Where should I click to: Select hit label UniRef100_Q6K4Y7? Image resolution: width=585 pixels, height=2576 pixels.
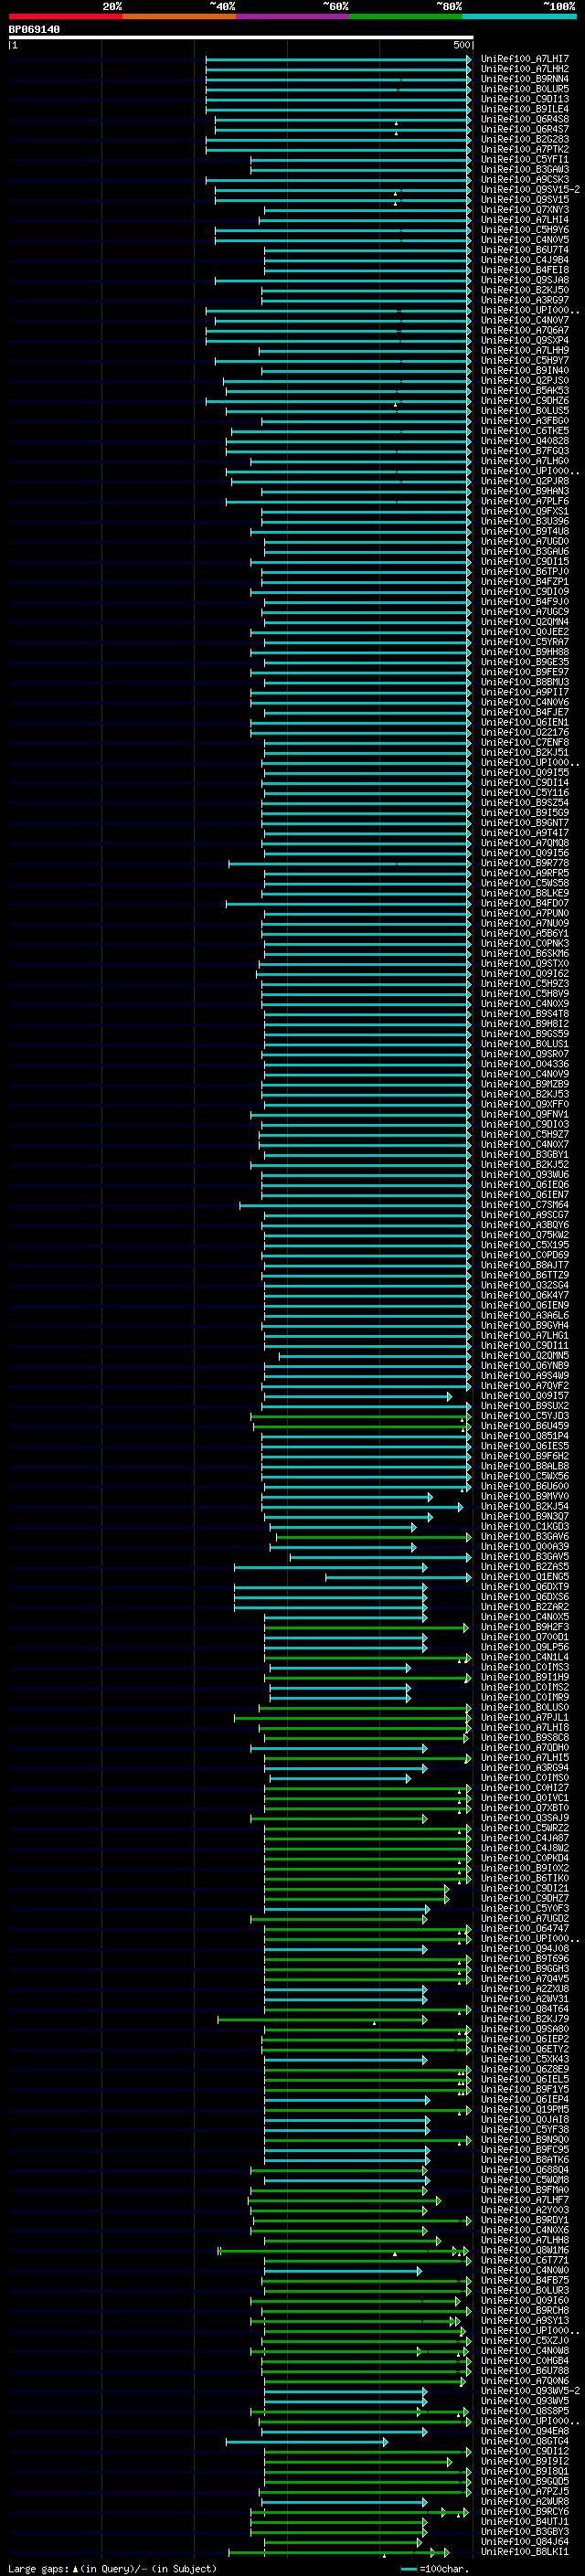[524, 1295]
